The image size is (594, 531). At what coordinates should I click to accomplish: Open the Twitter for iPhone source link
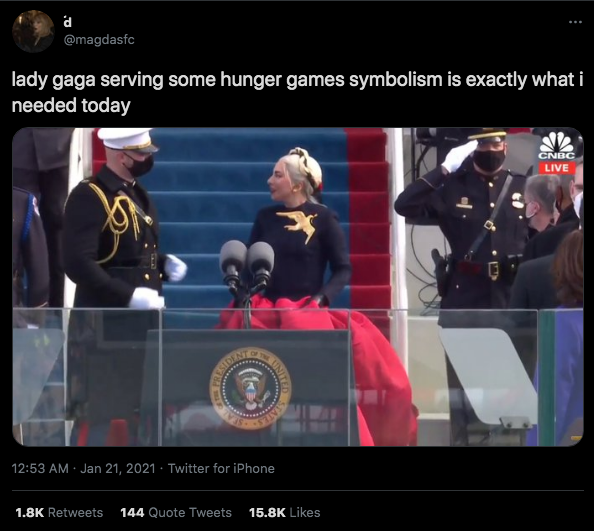tap(221, 469)
